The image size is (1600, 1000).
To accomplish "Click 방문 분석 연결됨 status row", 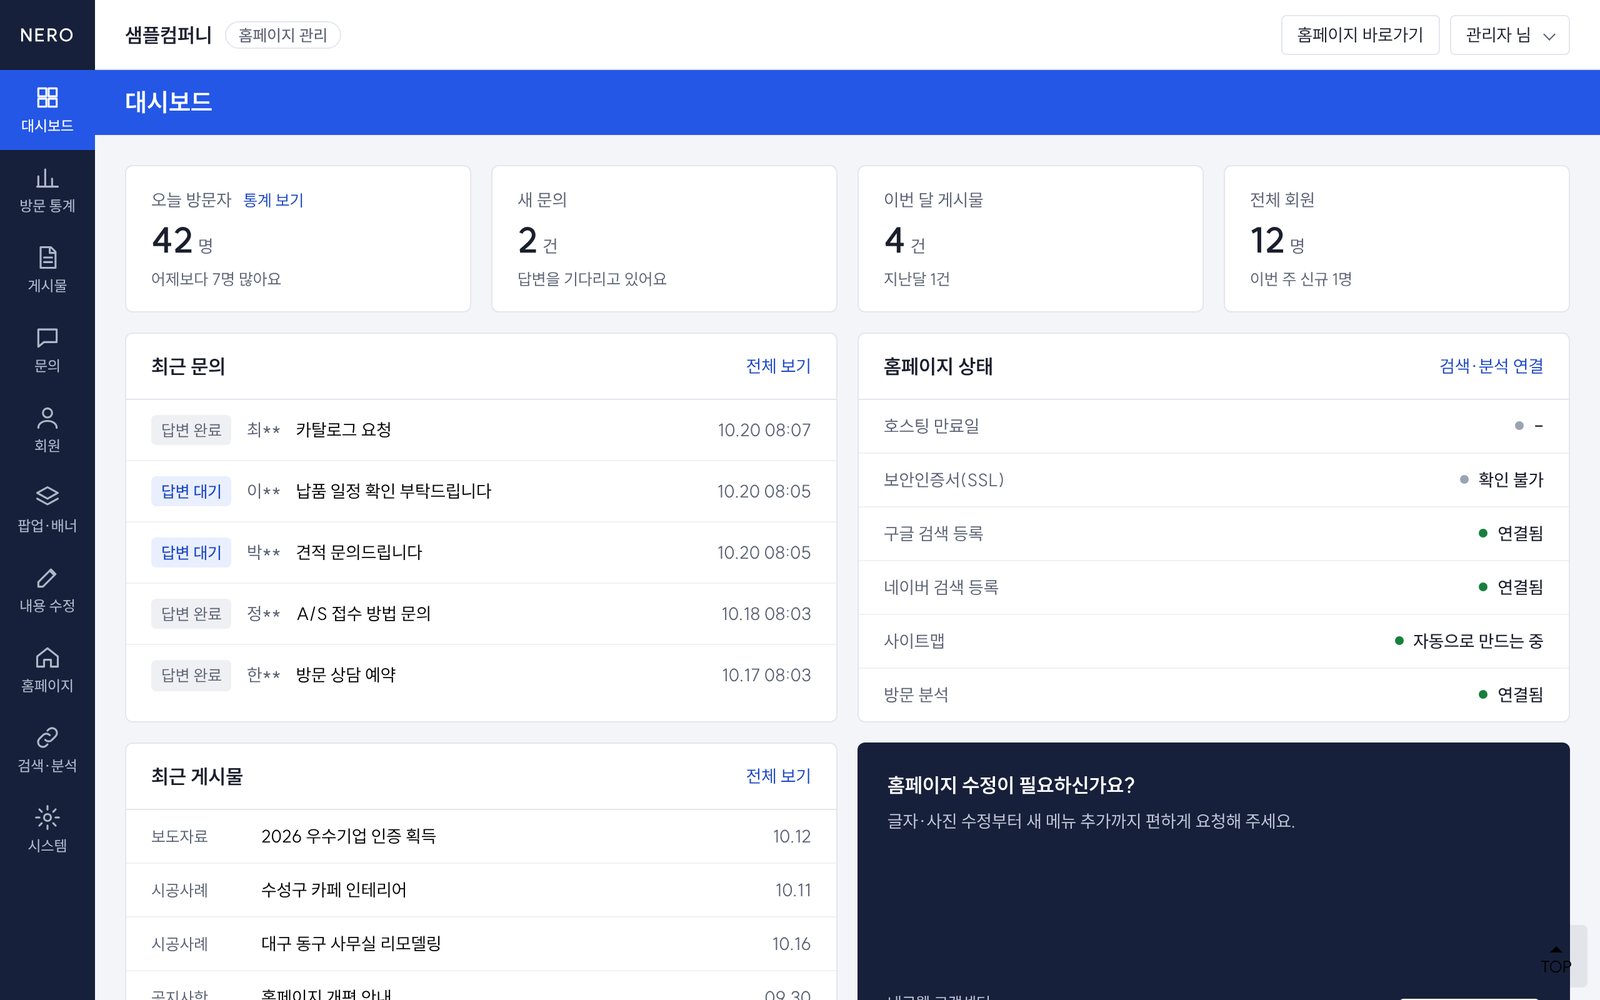I will [1214, 695].
